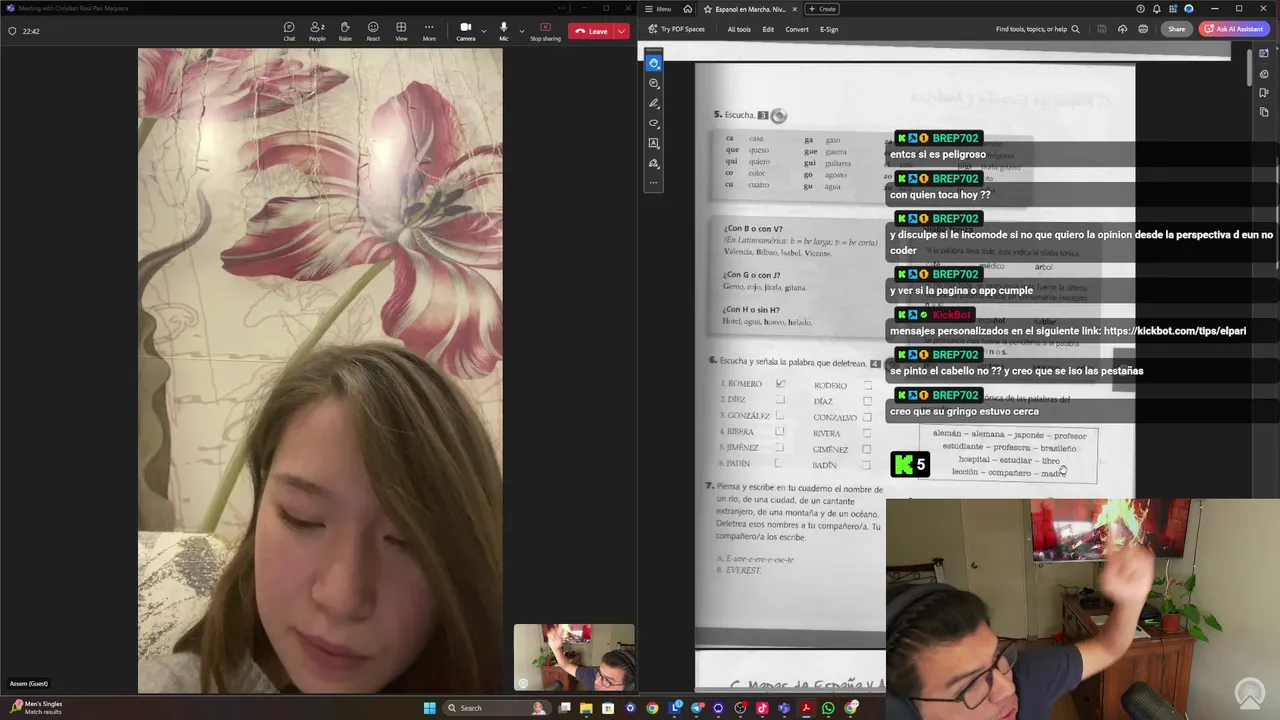Click the shield security icon beside meeting timer
Image resolution: width=1280 pixels, height=720 pixels.
[12, 31]
